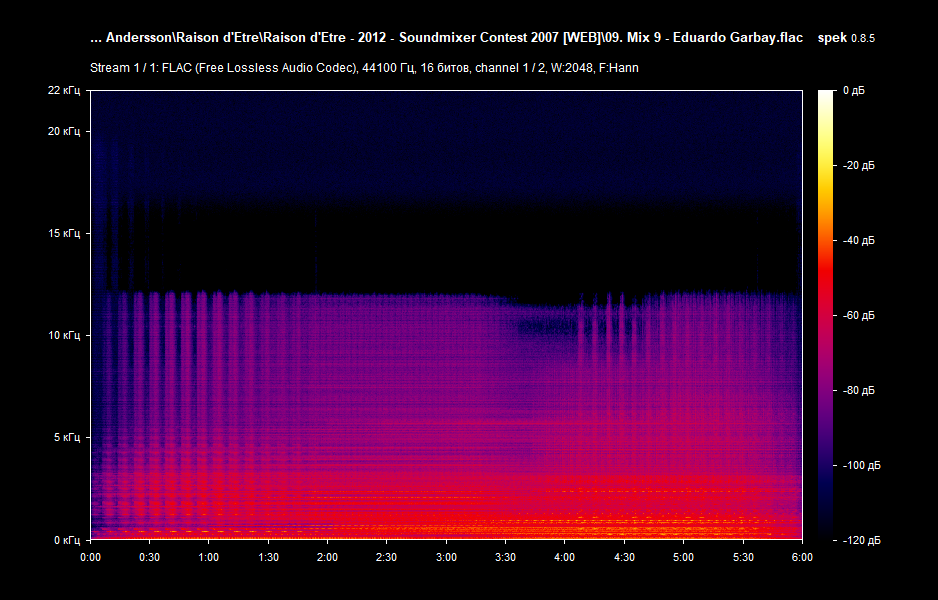Click the -120 дБ scale label
This screenshot has width=938, height=600.
click(861, 541)
